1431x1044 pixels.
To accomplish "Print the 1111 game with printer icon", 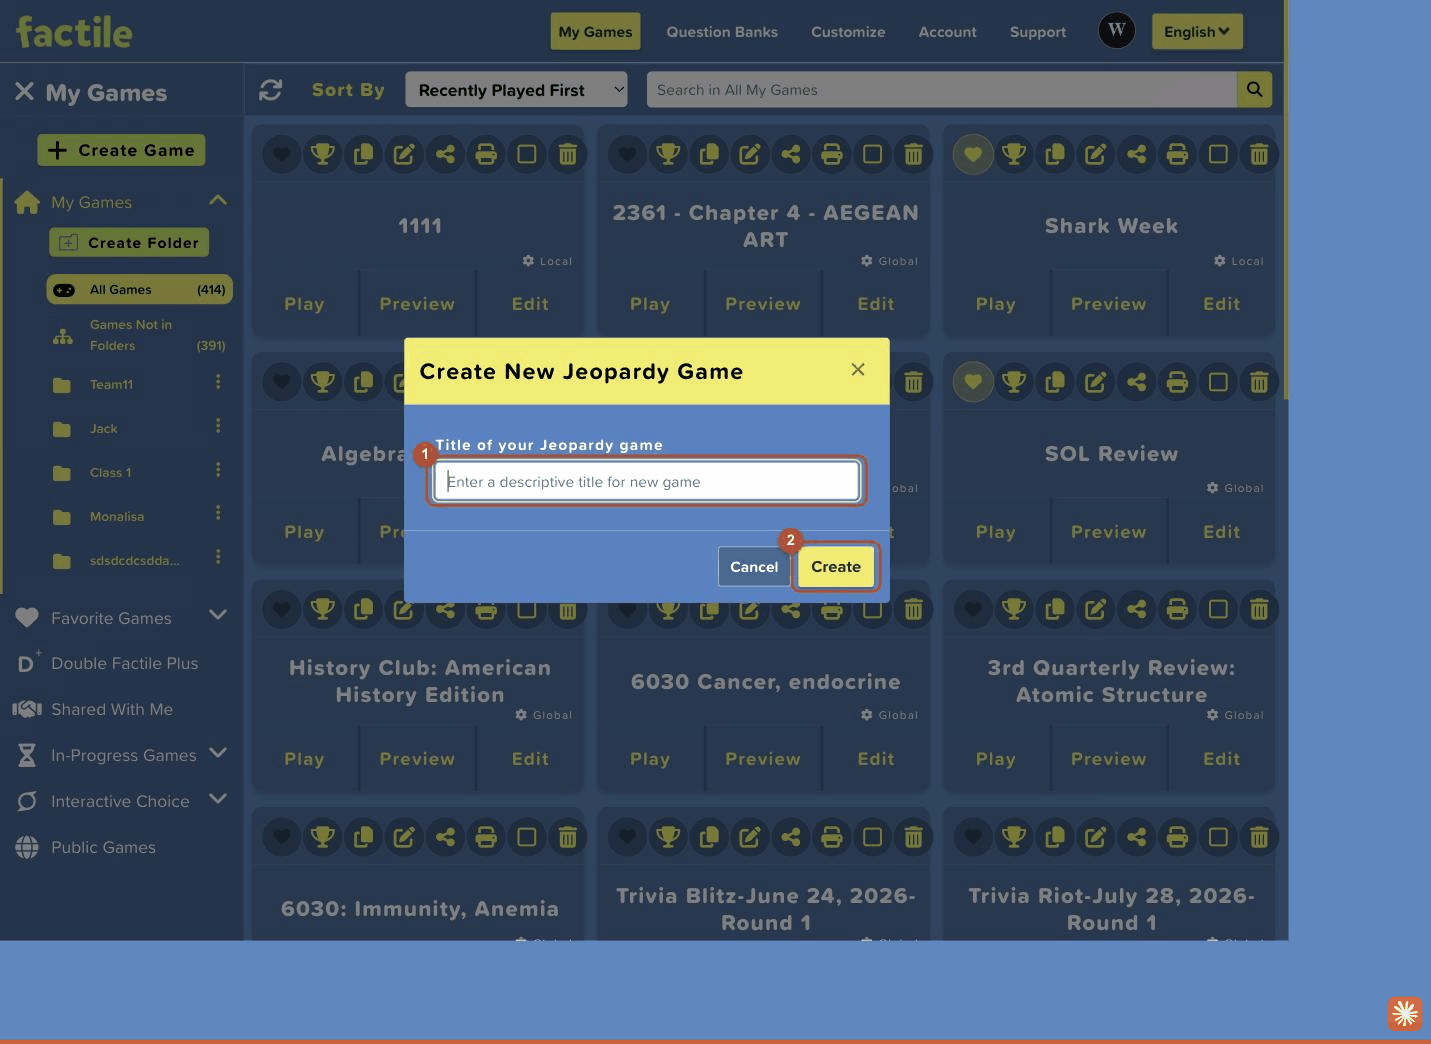I will [486, 154].
